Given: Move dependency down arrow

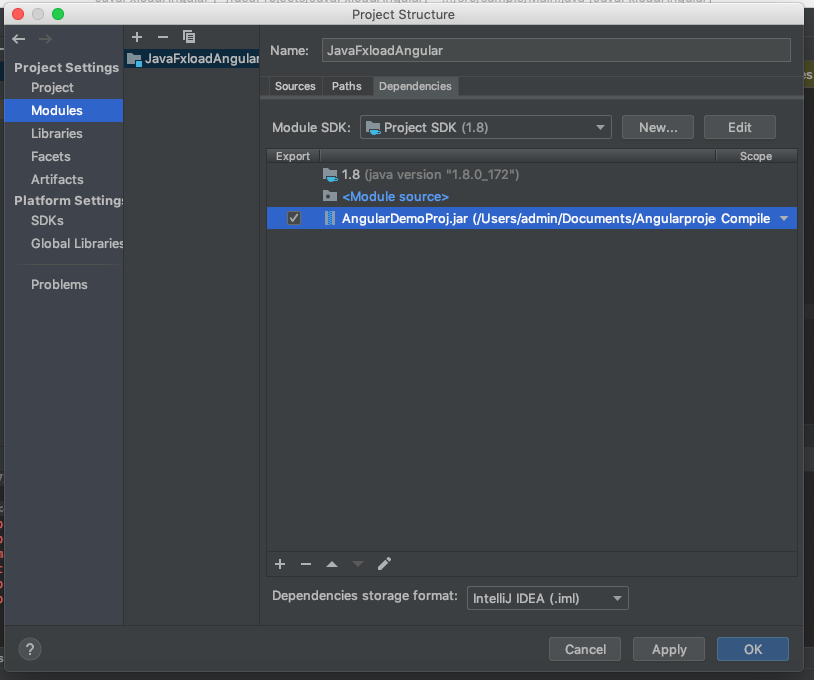Looking at the screenshot, I should coord(358,564).
